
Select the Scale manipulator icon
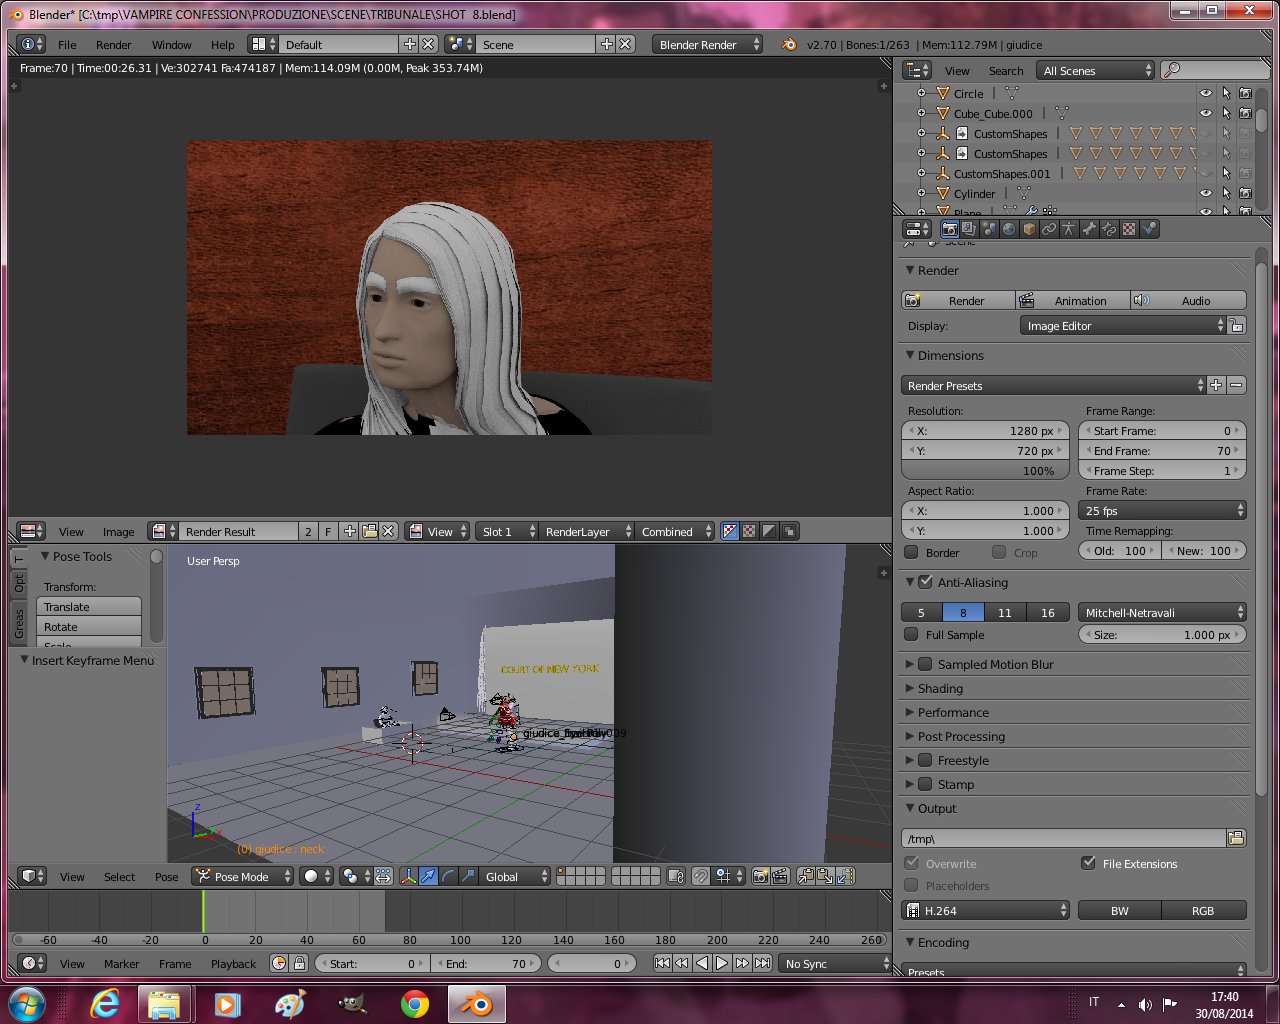(x=468, y=876)
